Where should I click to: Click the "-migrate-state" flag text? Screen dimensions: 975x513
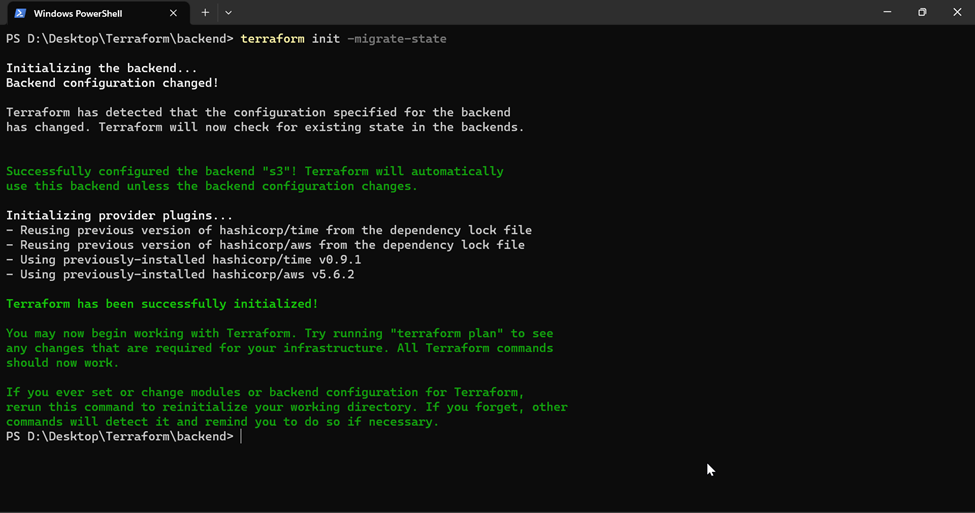click(x=397, y=39)
